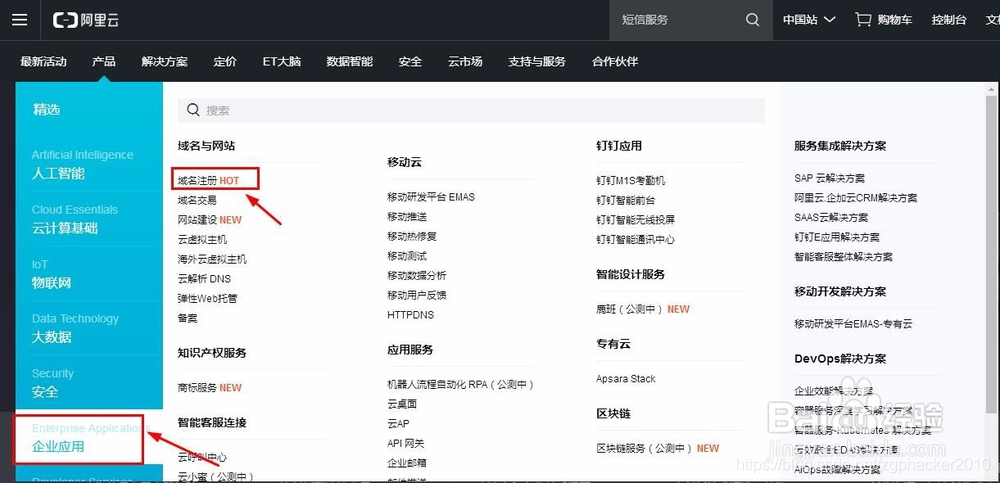
Task: Open SAAS云解决方案 link
Action: click(831, 218)
